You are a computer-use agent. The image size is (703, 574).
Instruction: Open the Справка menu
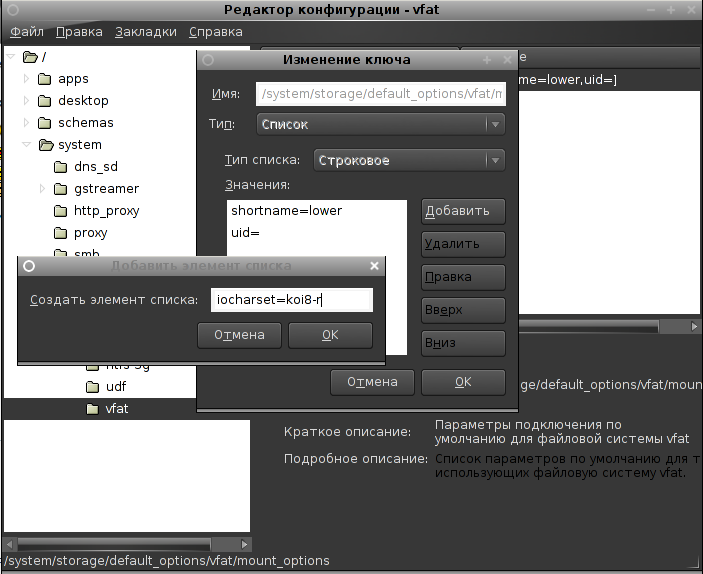coord(216,32)
